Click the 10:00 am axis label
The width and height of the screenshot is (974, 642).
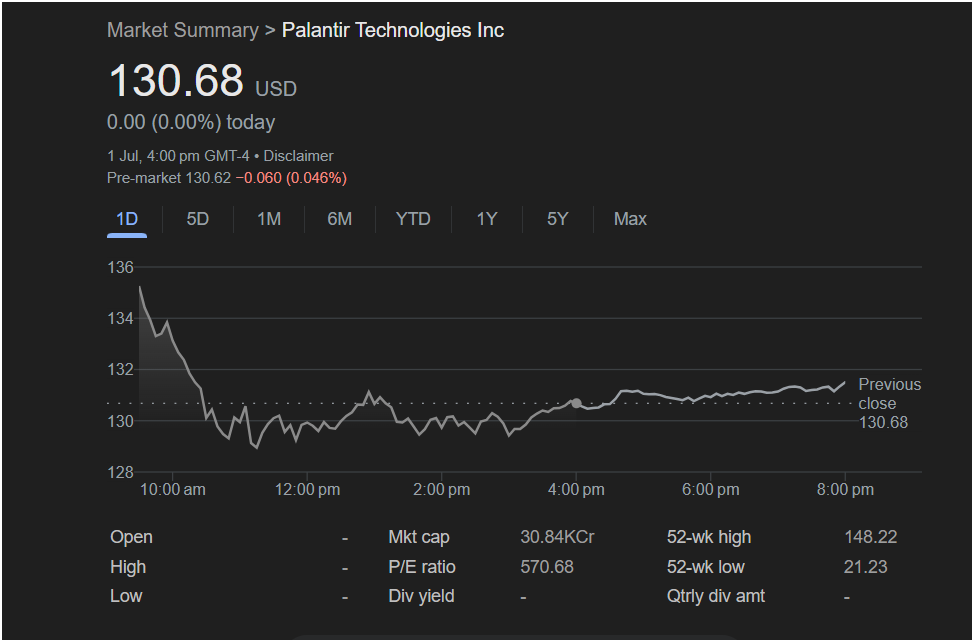tap(173, 490)
